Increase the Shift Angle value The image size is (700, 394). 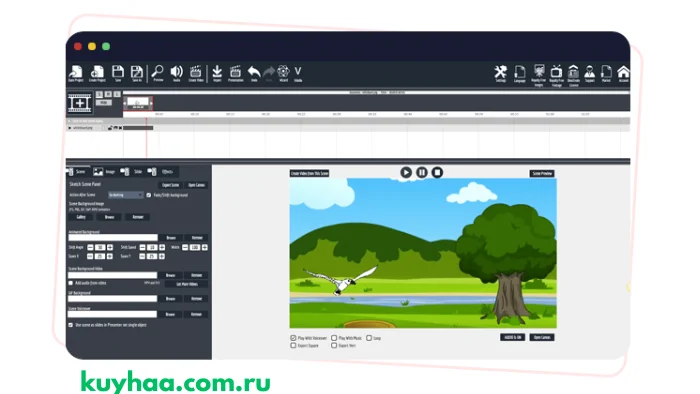tap(110, 247)
